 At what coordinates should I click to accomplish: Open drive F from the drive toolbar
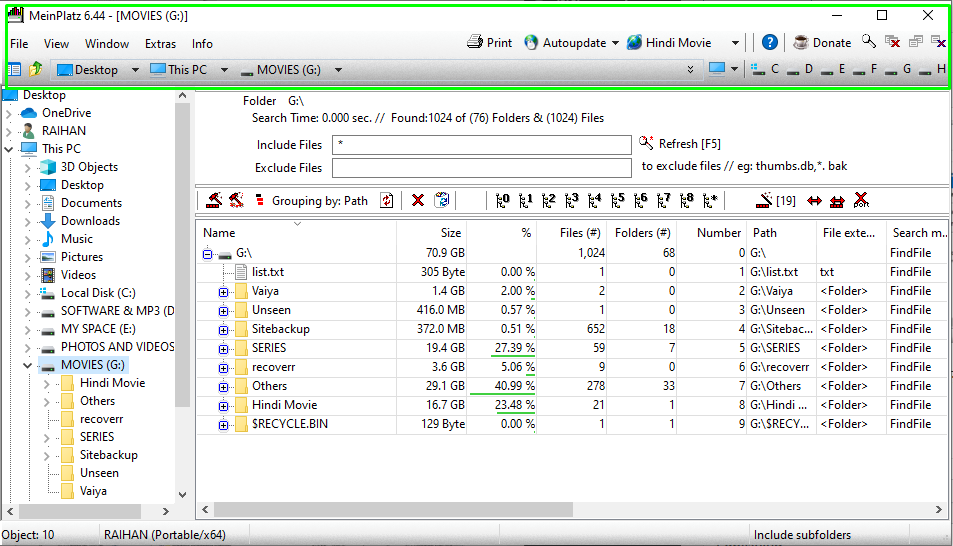click(866, 69)
